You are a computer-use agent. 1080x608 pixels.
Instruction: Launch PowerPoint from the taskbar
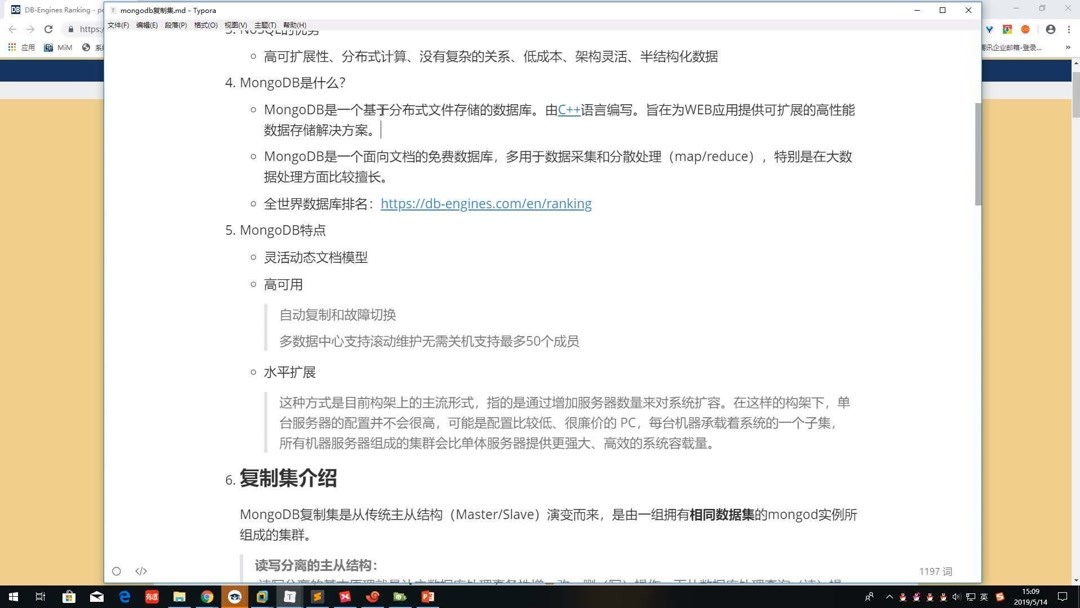pos(429,596)
